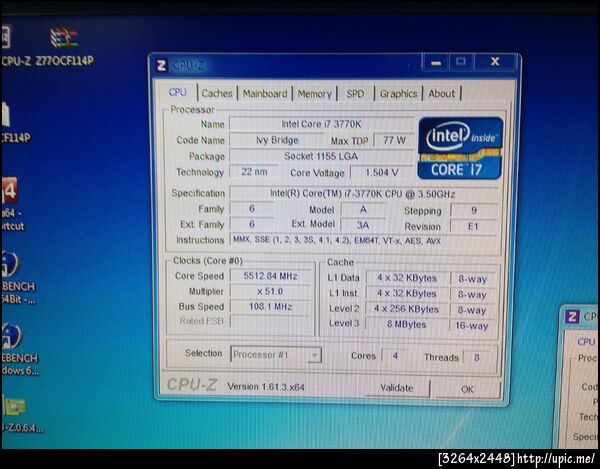The height and width of the screenshot is (469, 600).
Task: Switch to the Graphics tab
Action: [398, 94]
